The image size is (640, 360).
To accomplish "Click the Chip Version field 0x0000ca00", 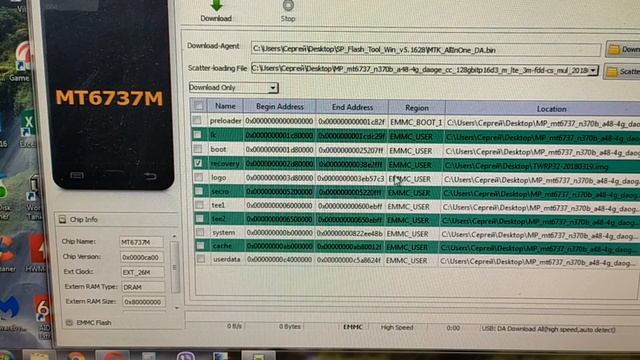I will coord(142,257).
